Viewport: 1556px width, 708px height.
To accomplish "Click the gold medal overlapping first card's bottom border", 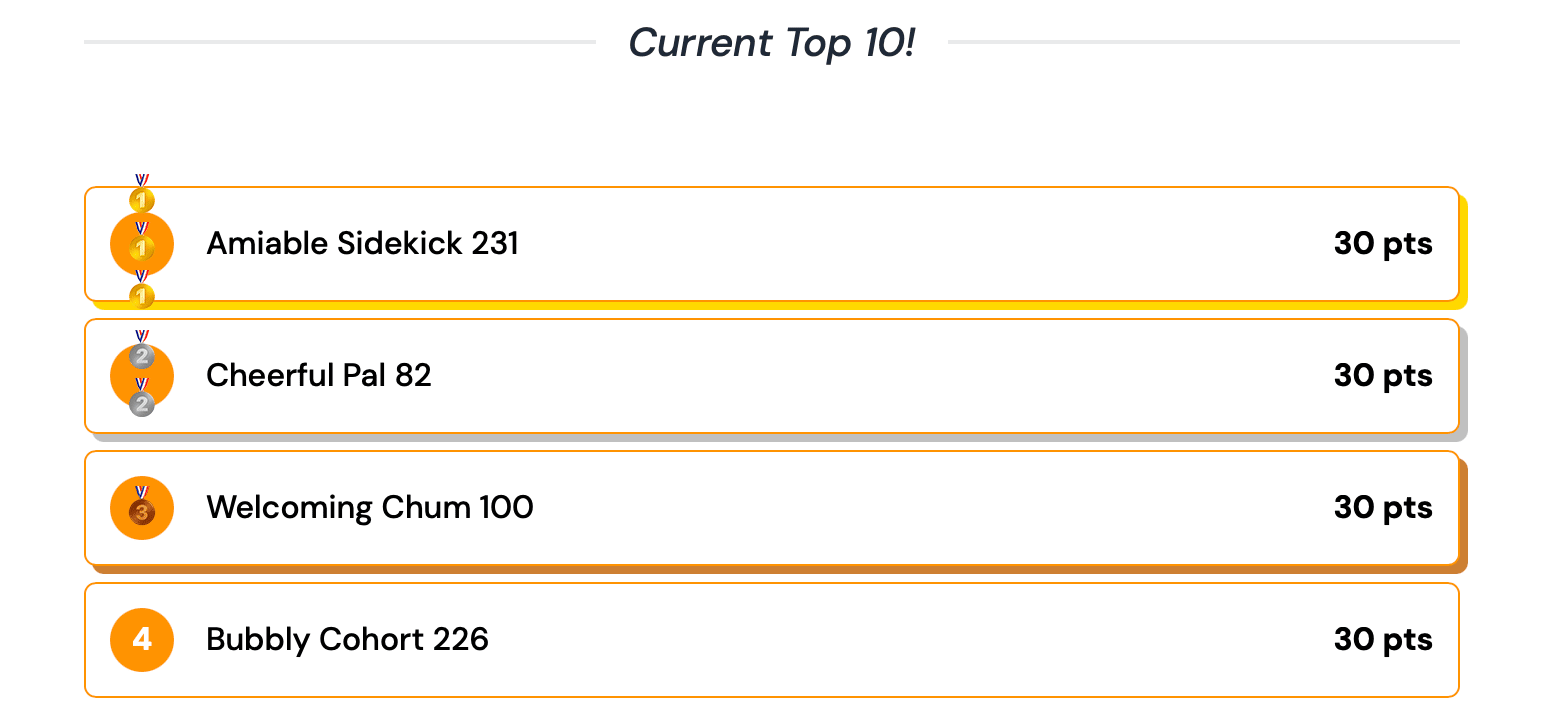I will (x=142, y=290).
